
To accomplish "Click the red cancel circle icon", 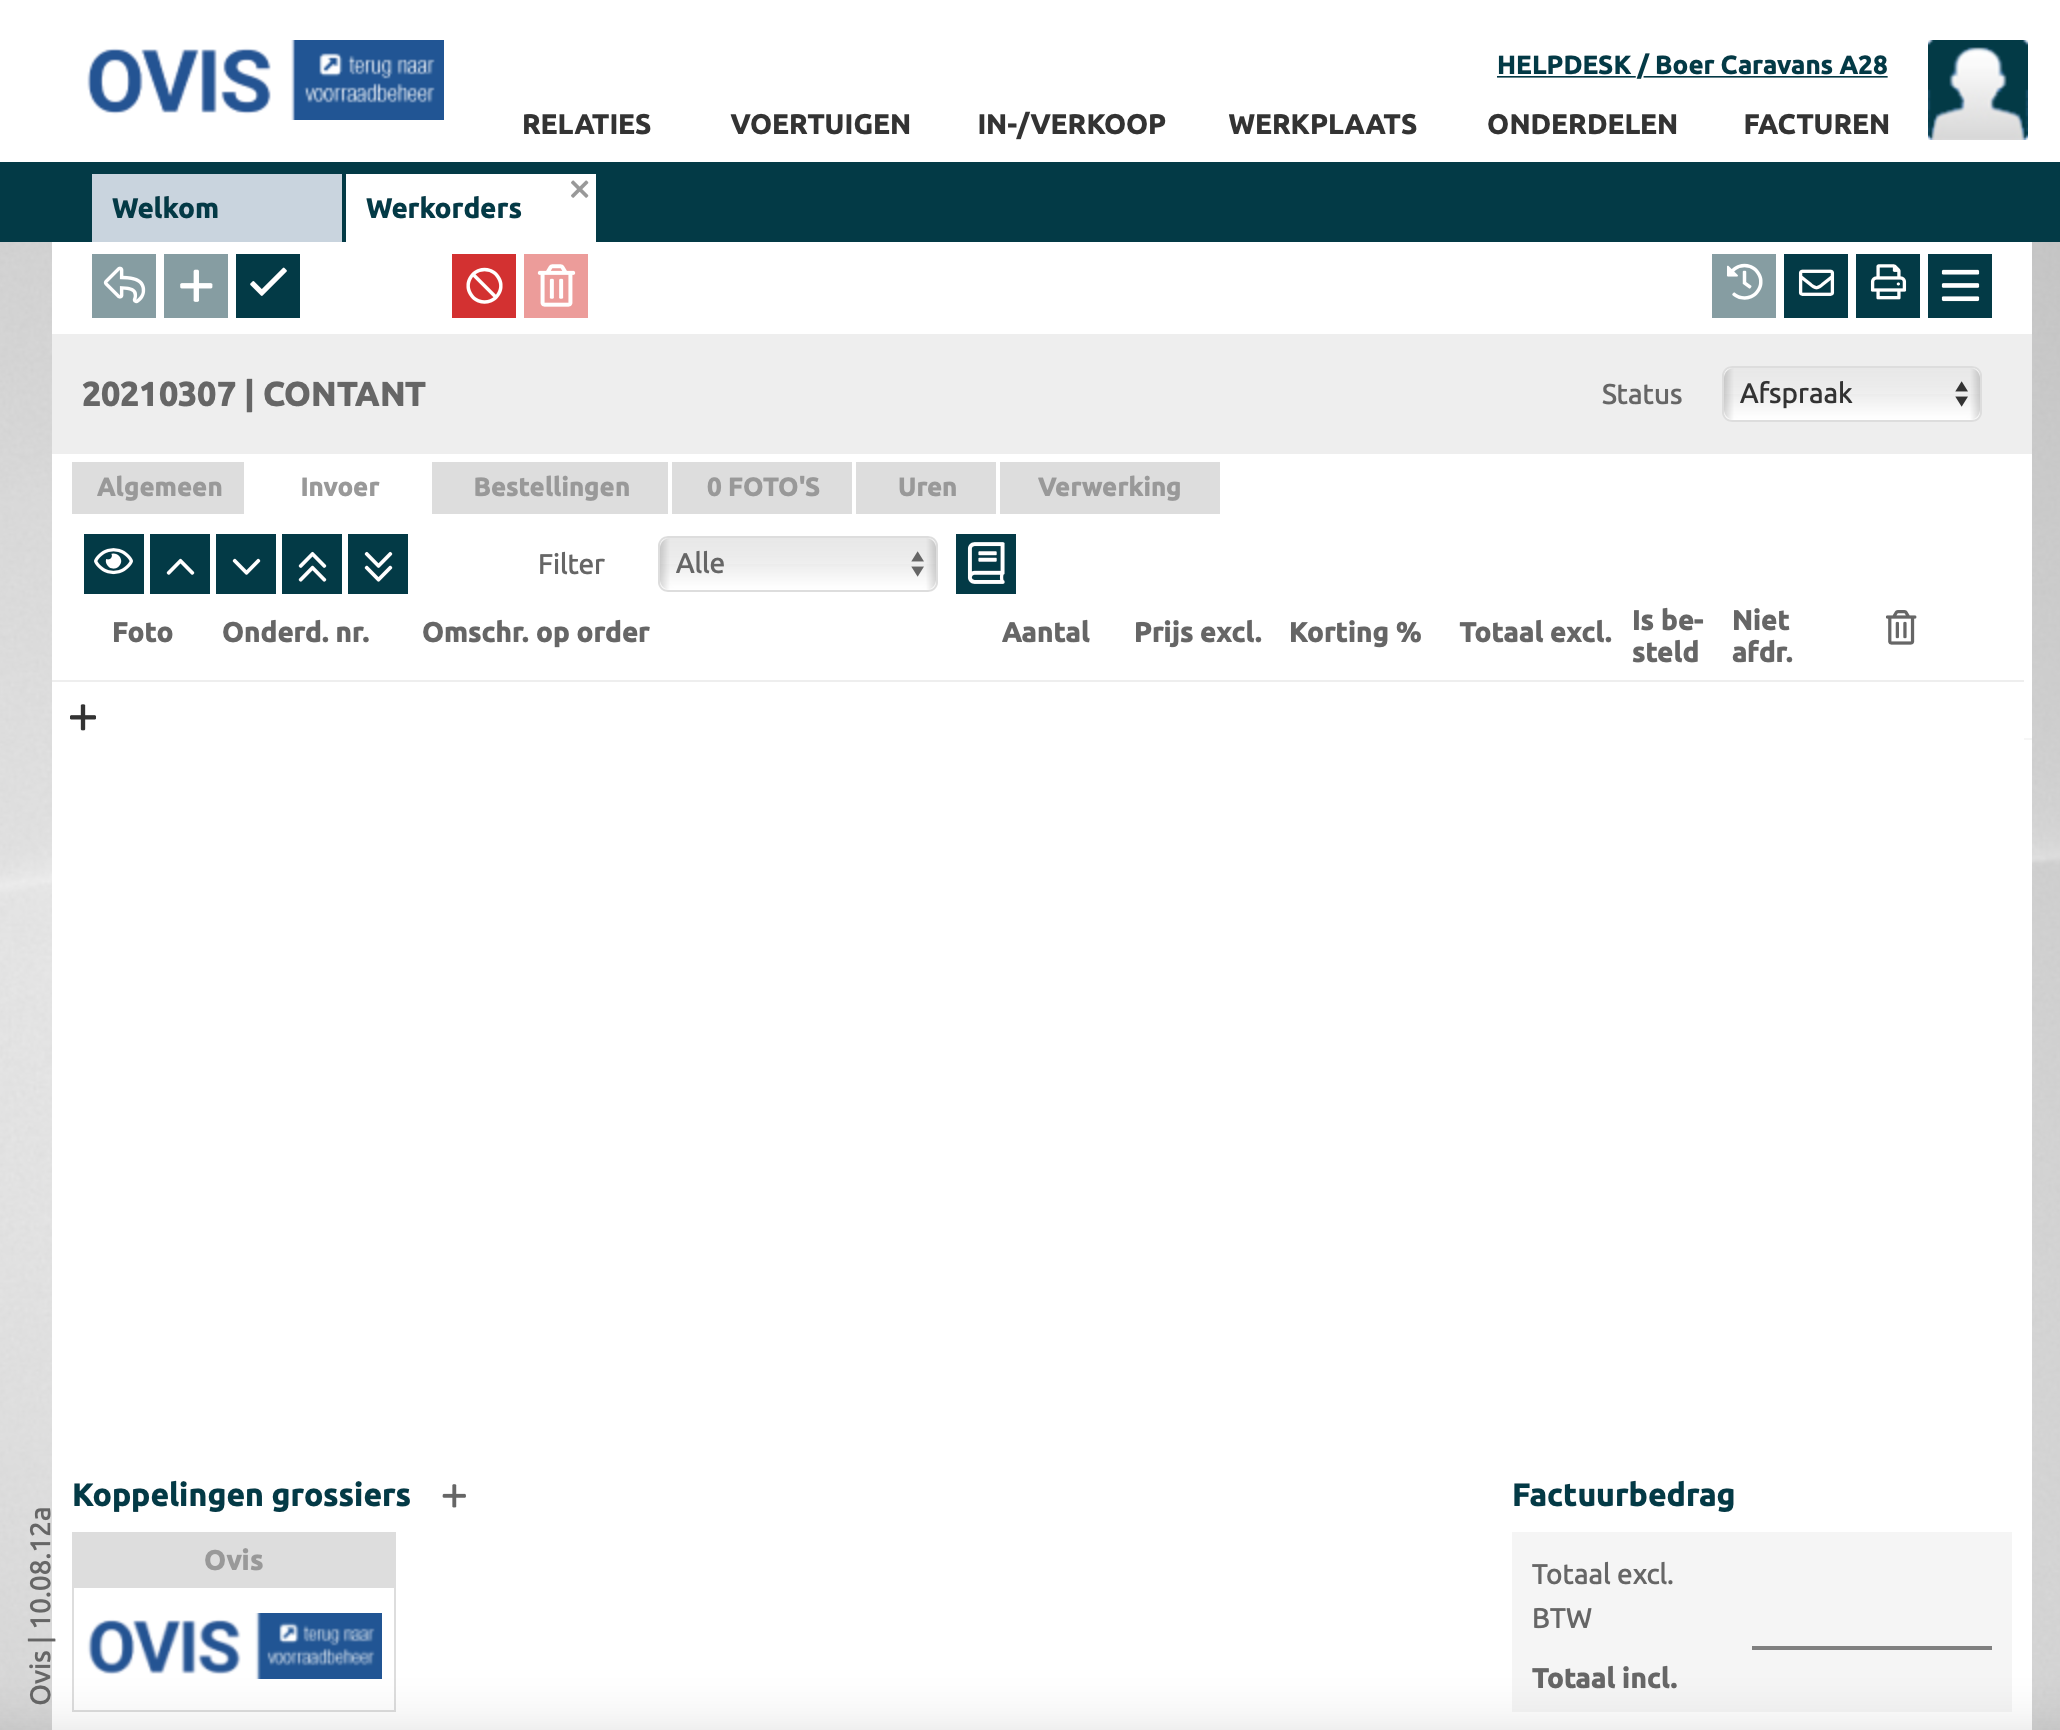I will tap(483, 286).
